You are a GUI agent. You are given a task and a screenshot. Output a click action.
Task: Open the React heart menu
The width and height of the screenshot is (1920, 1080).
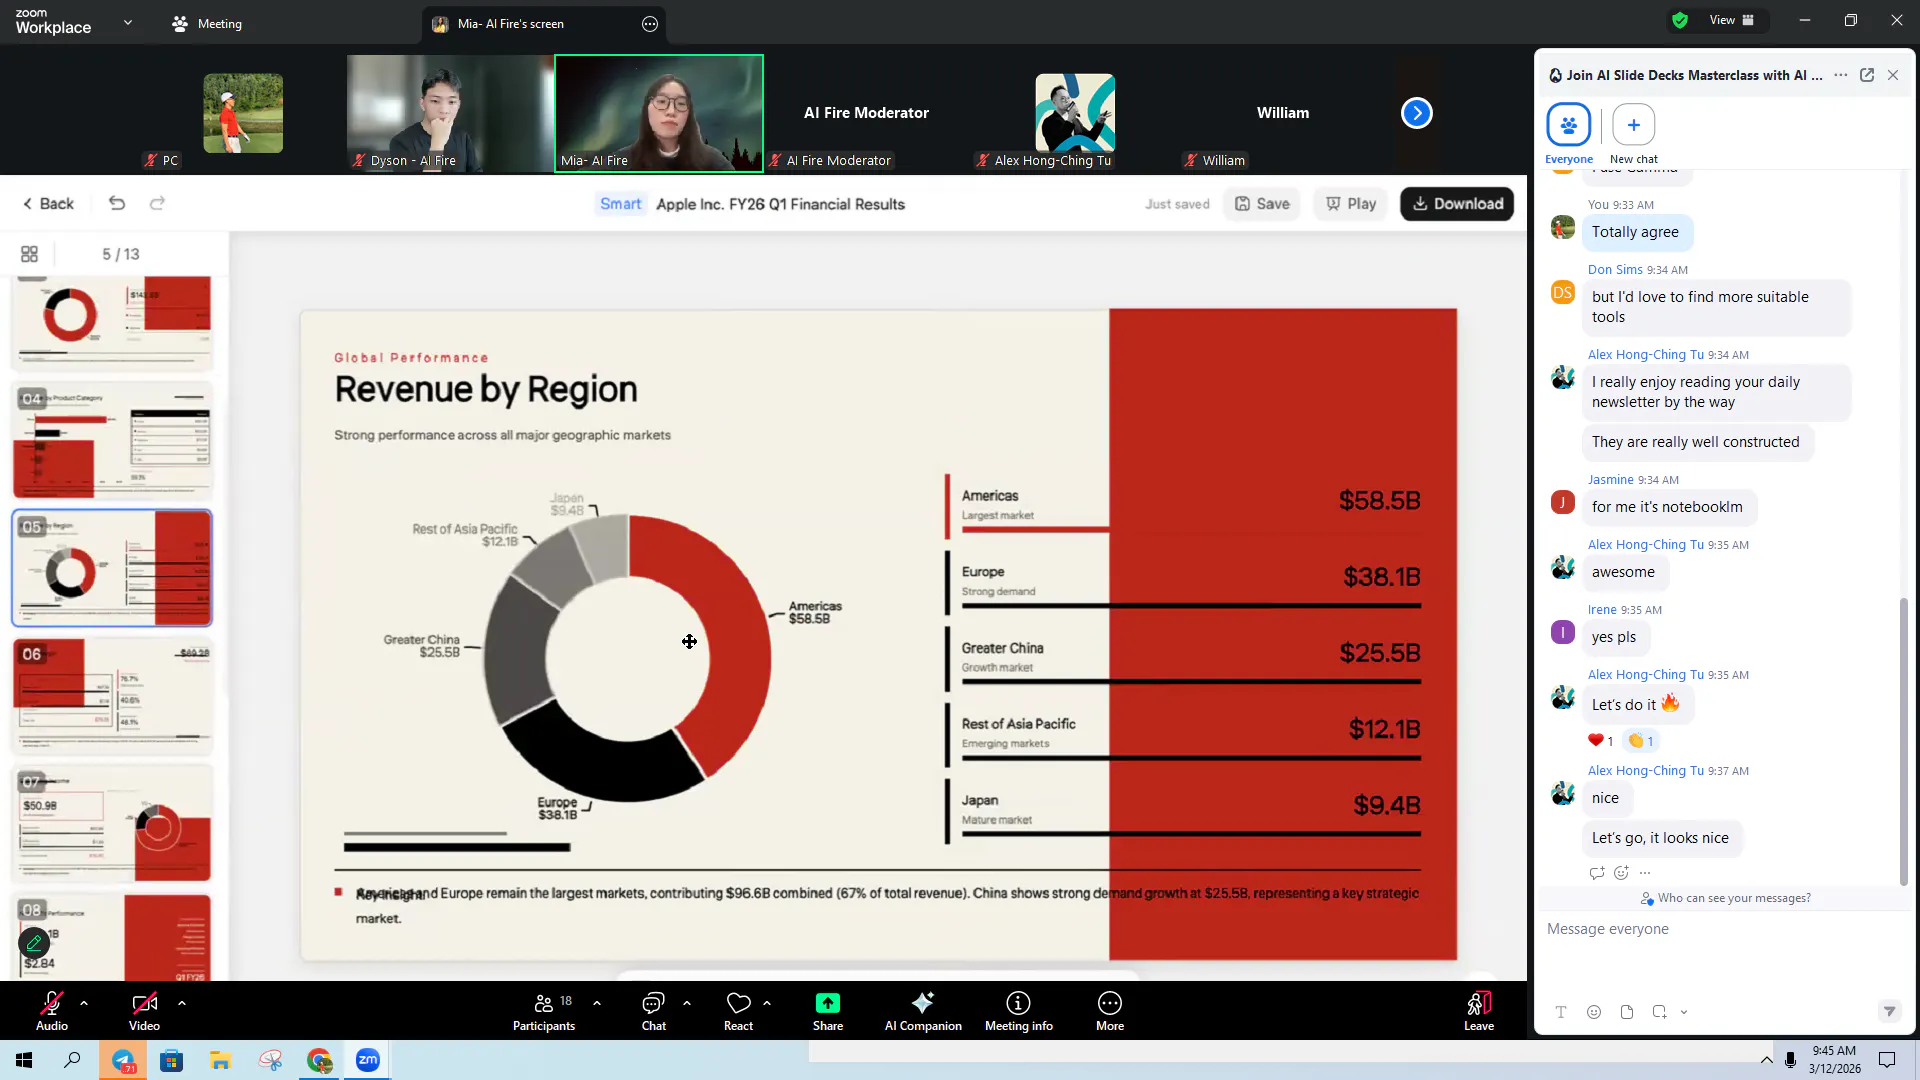[739, 1010]
